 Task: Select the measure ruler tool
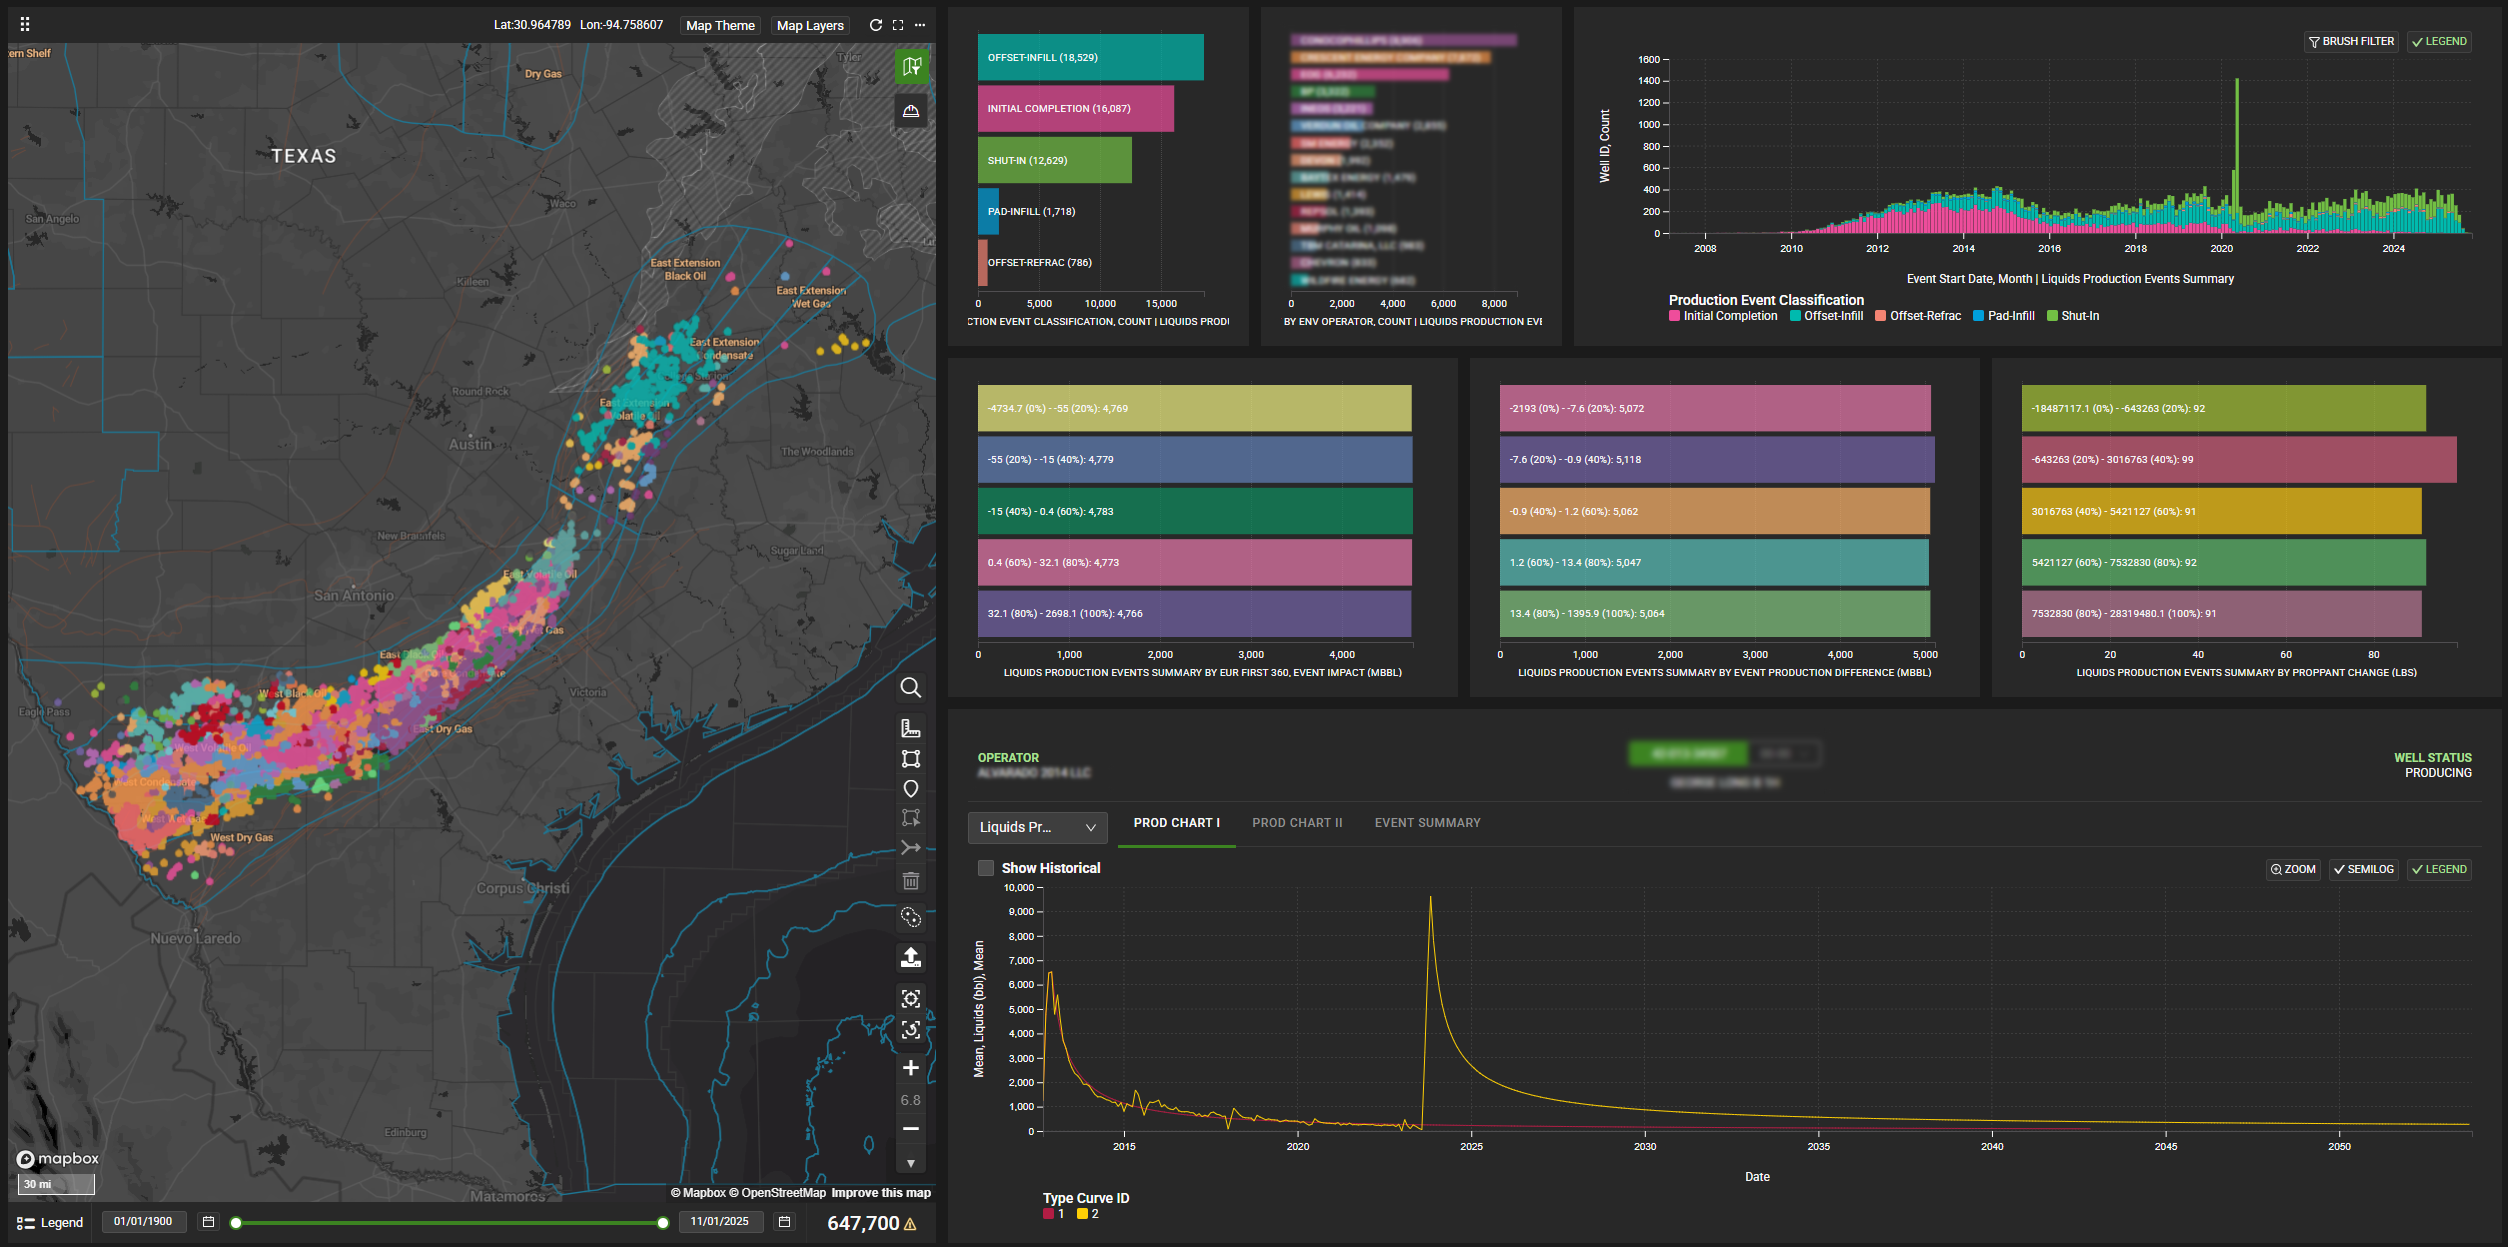(910, 728)
